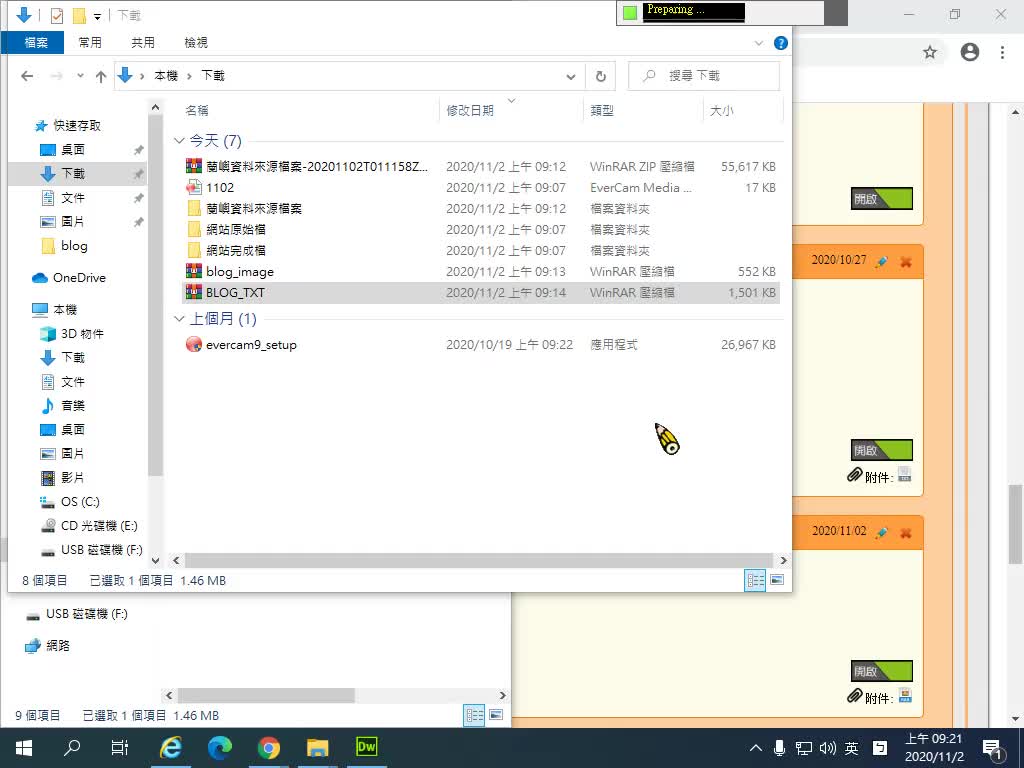This screenshot has width=1024, height=768.
Task: Switch front Explorer window to details view
Action: tap(756, 580)
